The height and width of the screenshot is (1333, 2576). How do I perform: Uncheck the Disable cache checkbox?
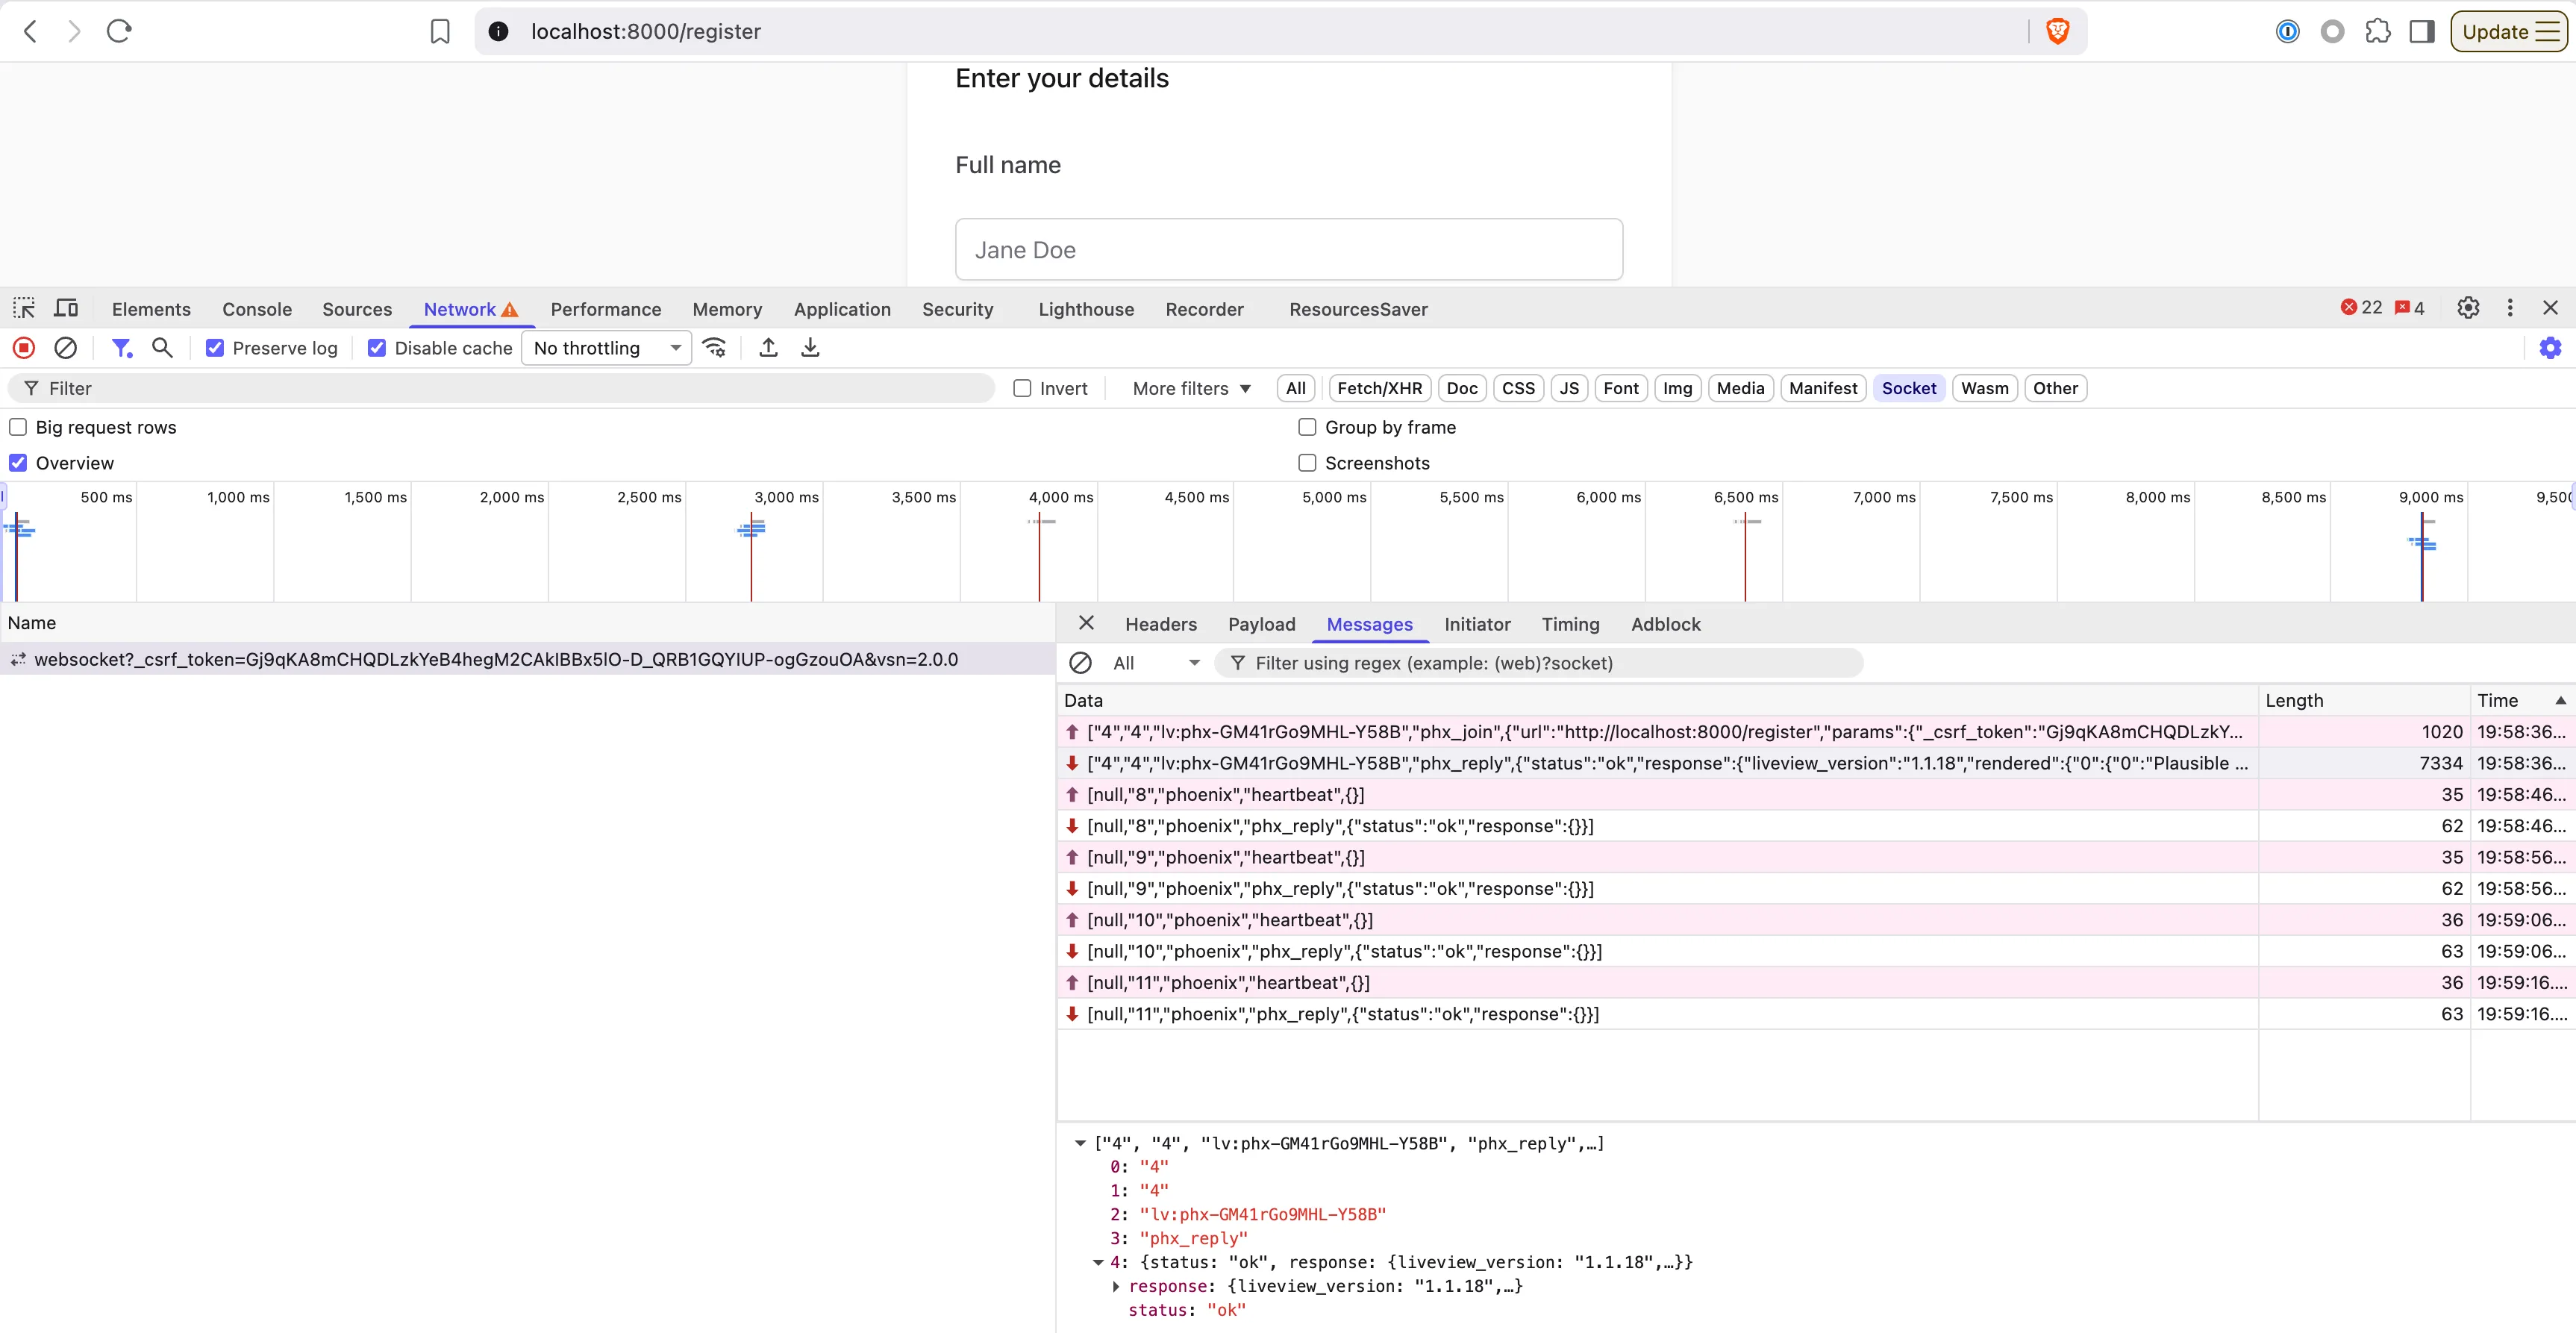tap(377, 348)
